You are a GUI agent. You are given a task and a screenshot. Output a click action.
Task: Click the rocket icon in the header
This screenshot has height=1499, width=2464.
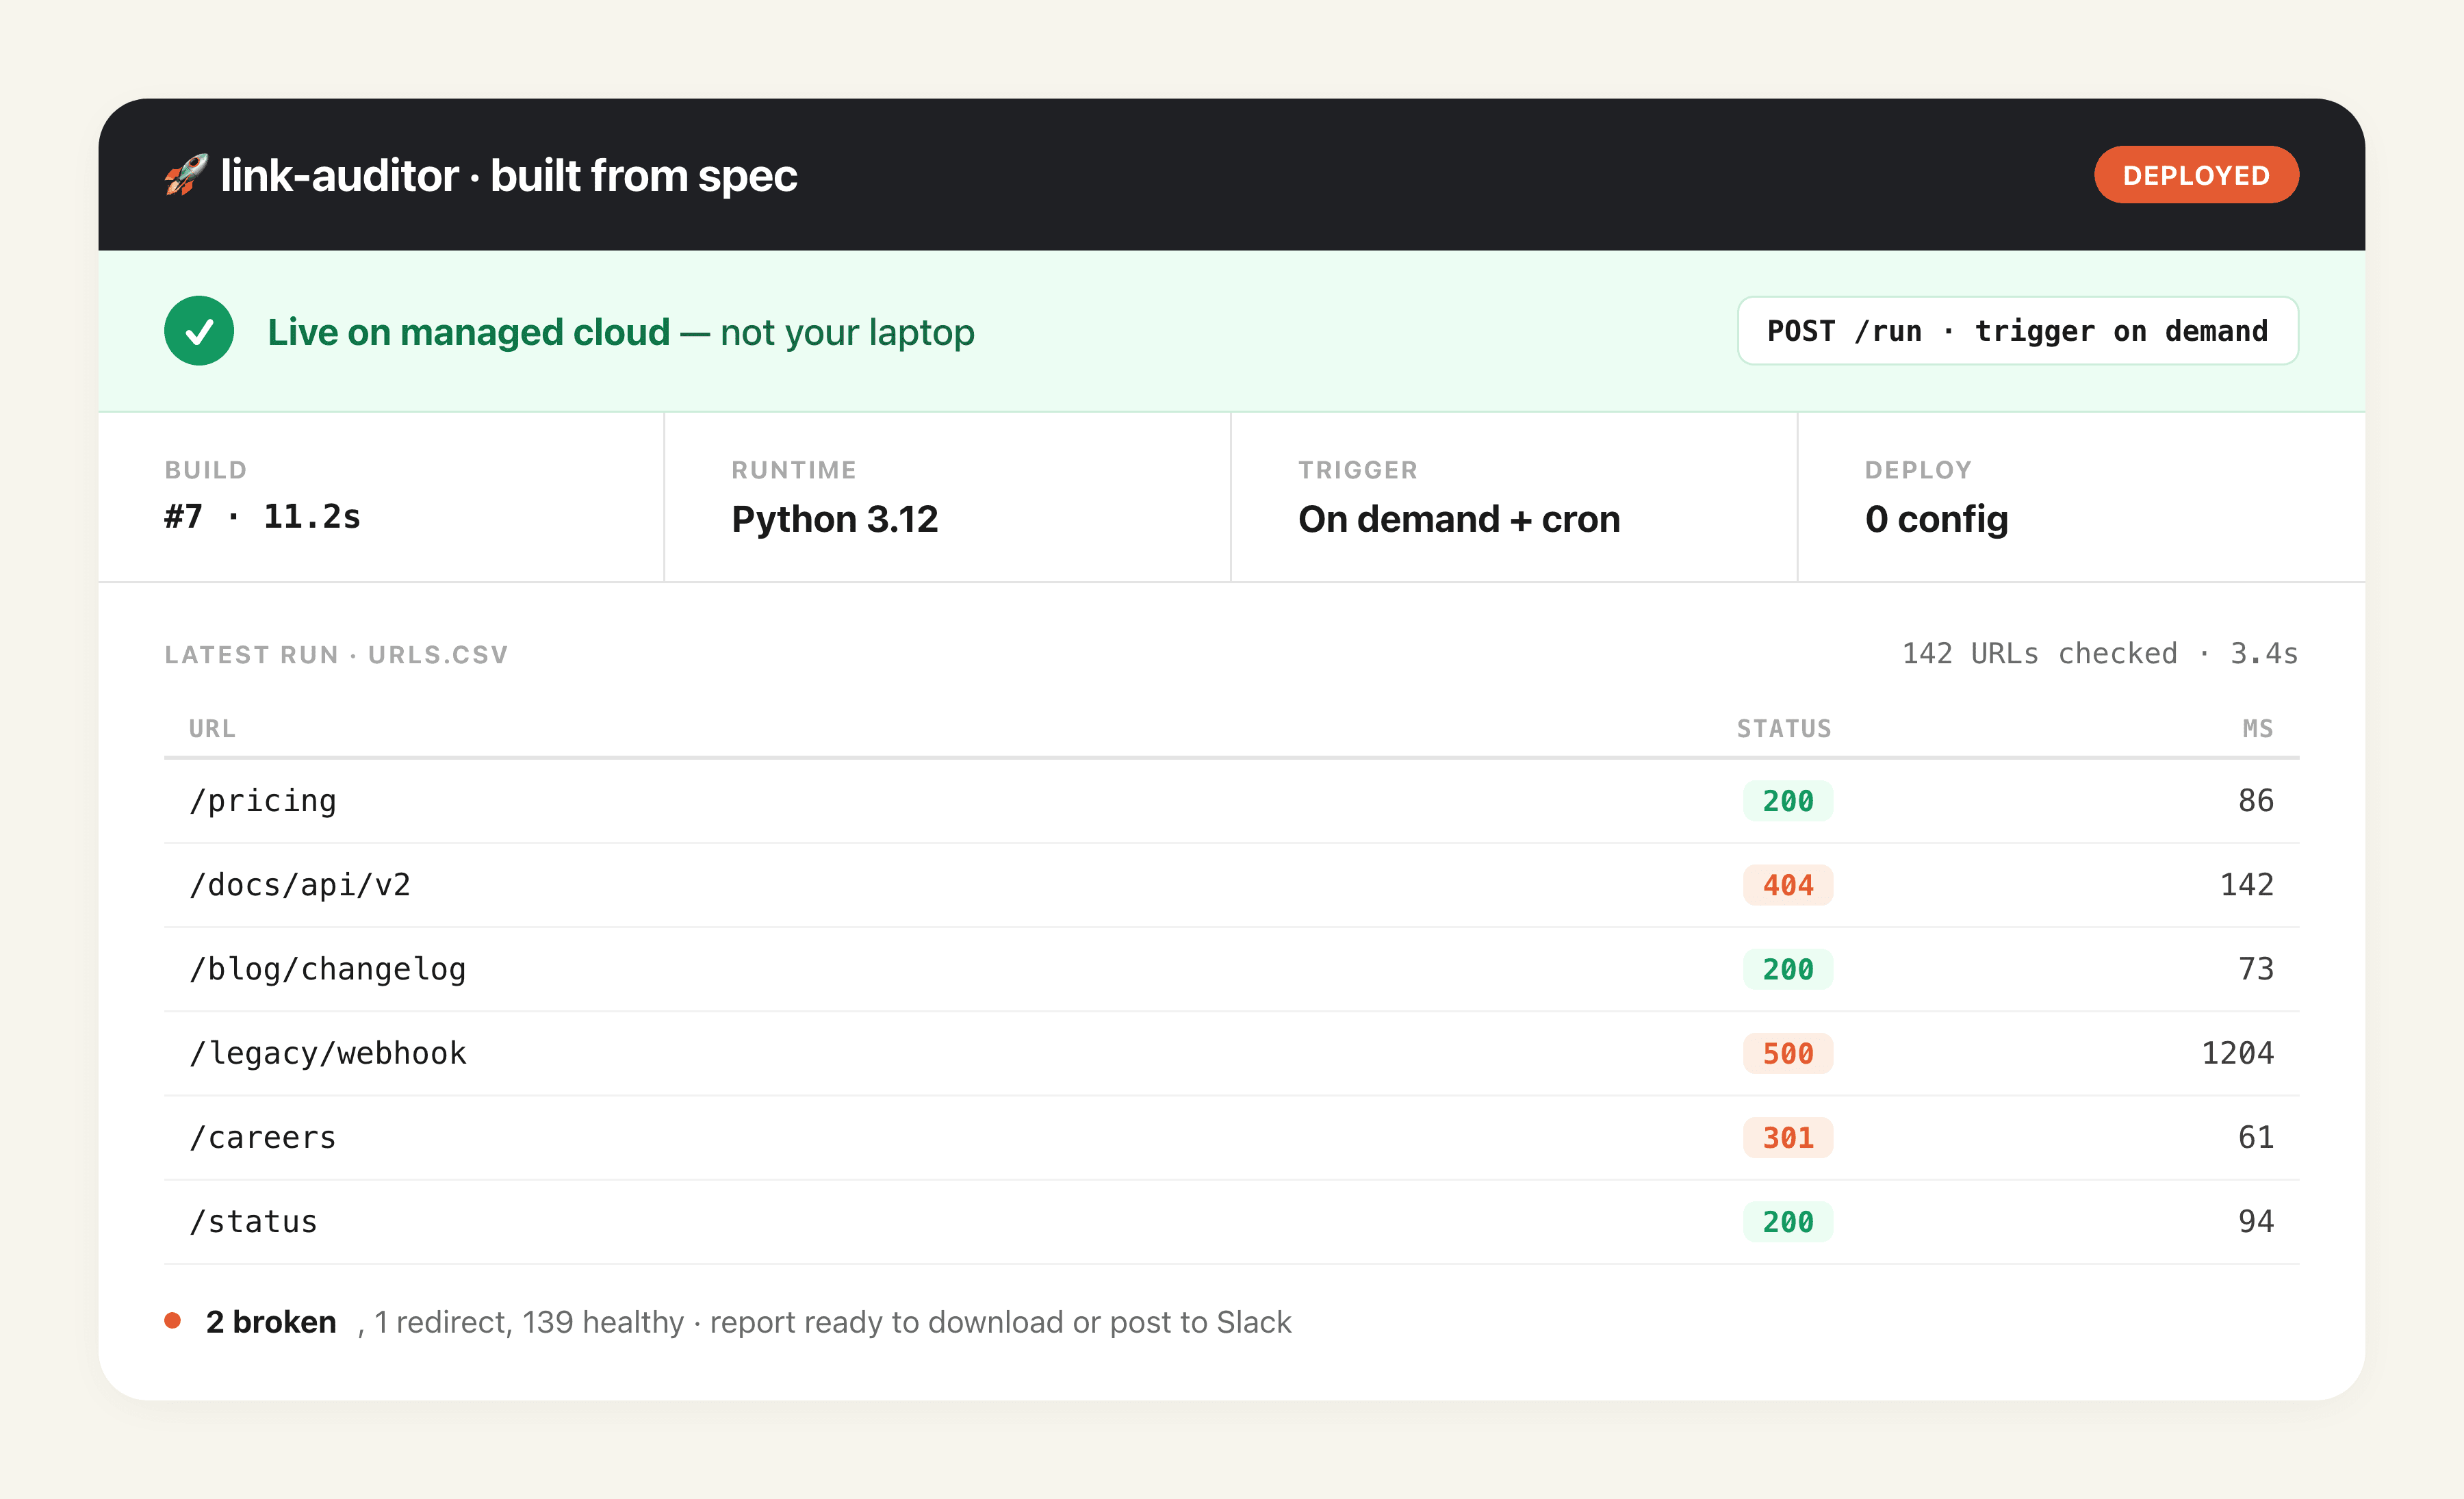186,175
